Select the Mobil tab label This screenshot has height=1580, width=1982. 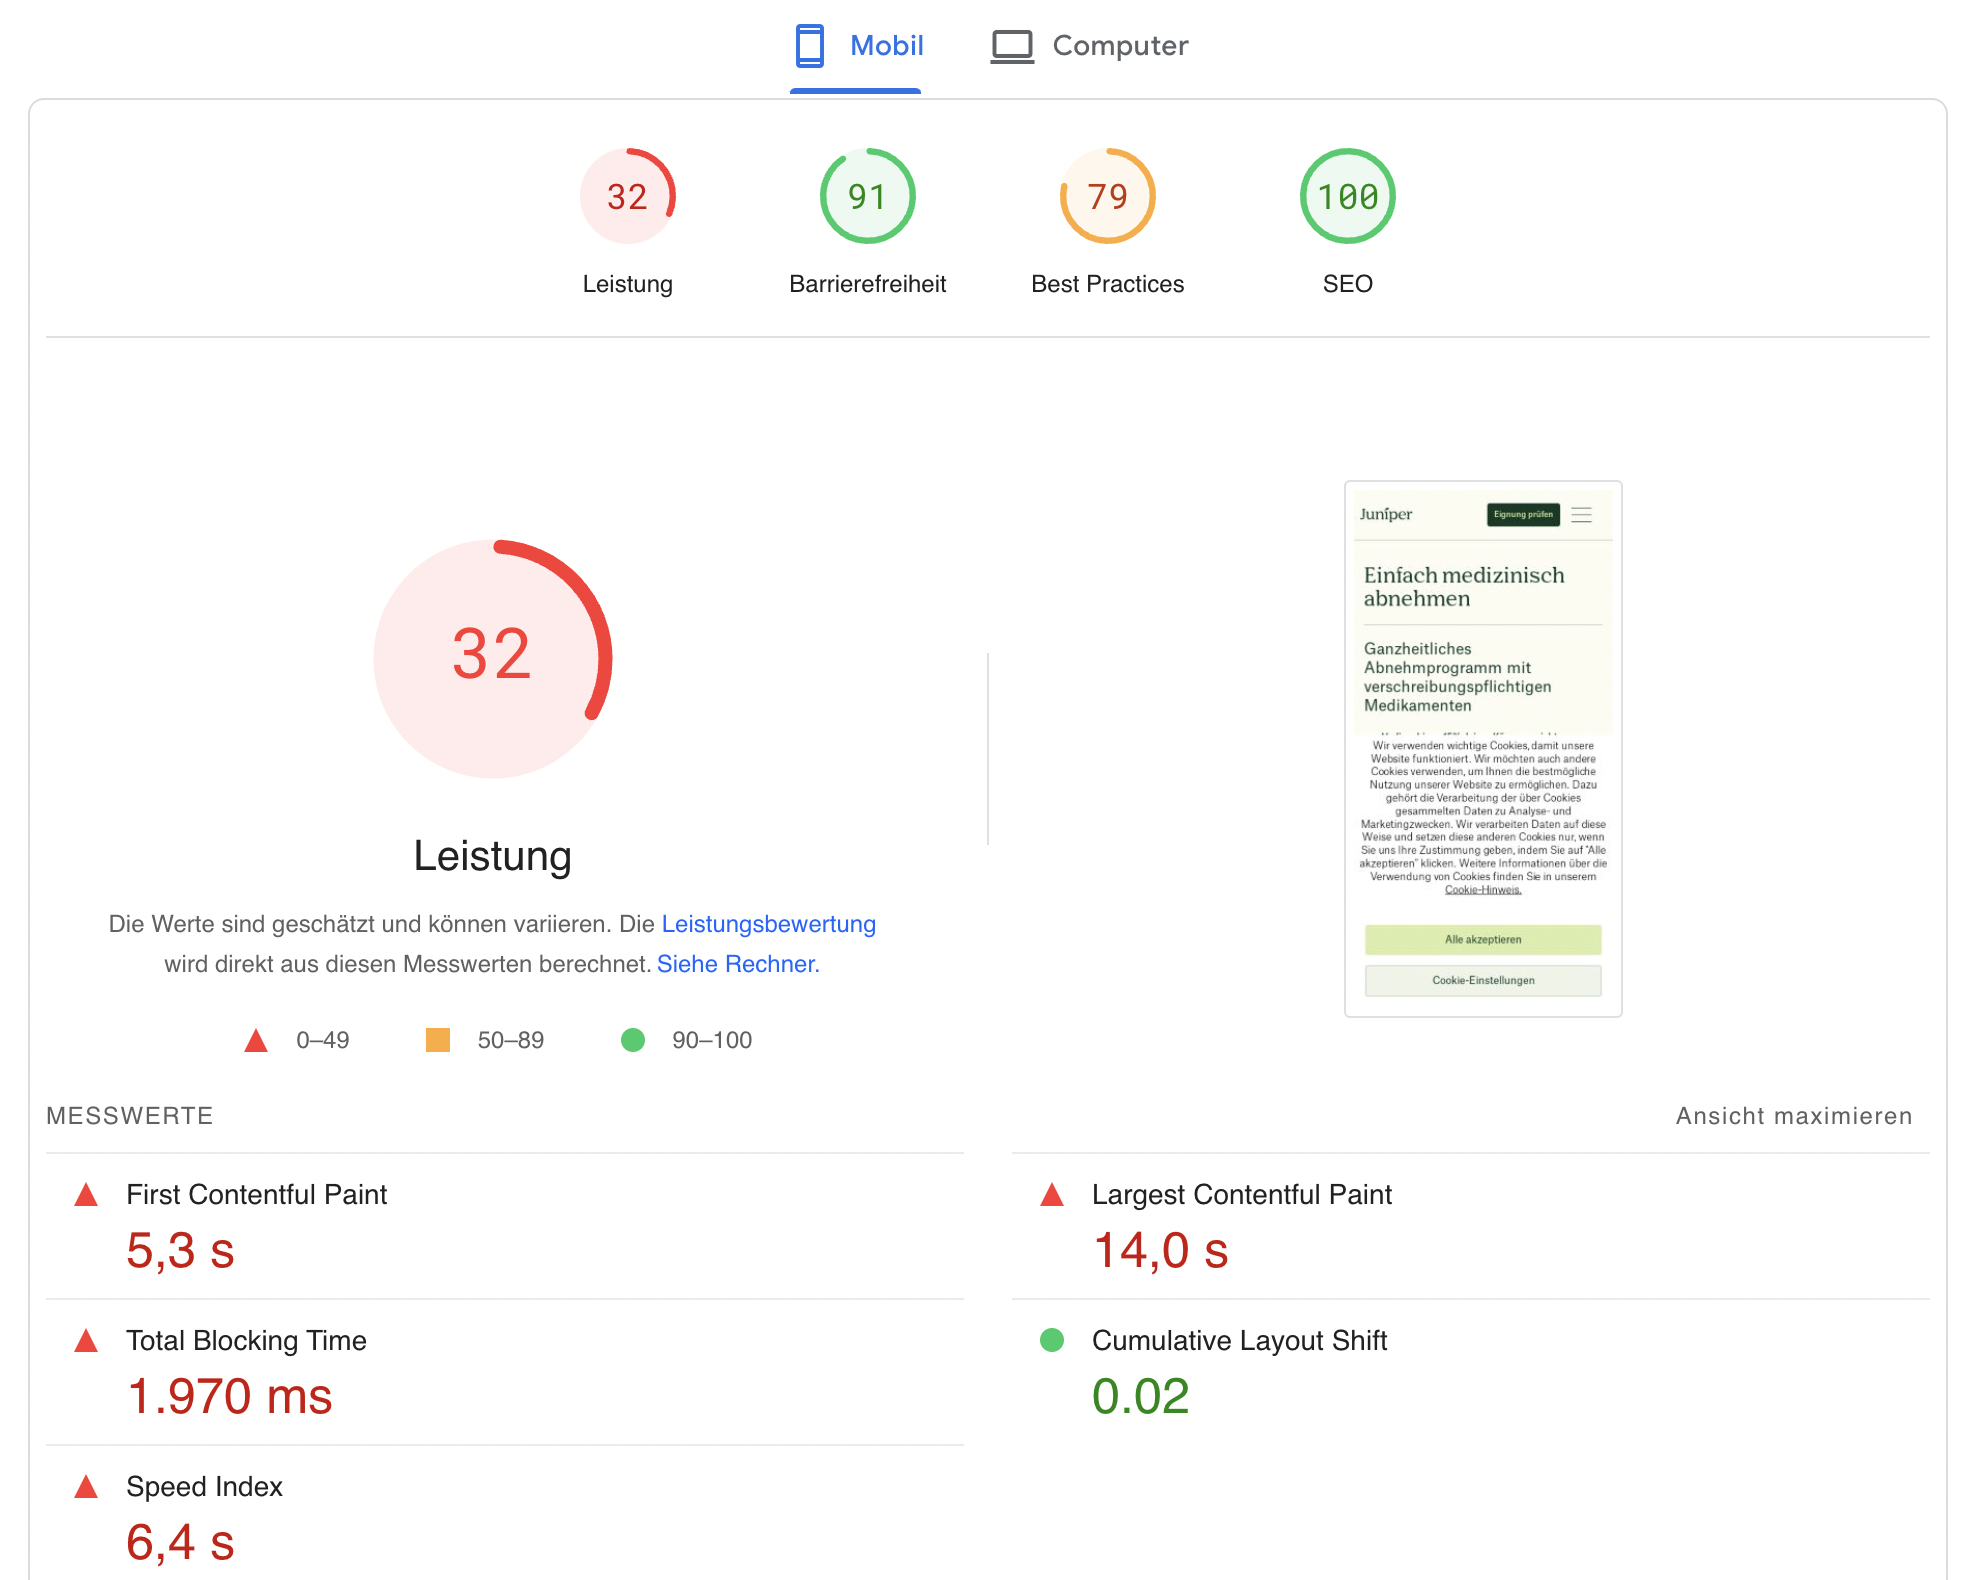[x=886, y=46]
